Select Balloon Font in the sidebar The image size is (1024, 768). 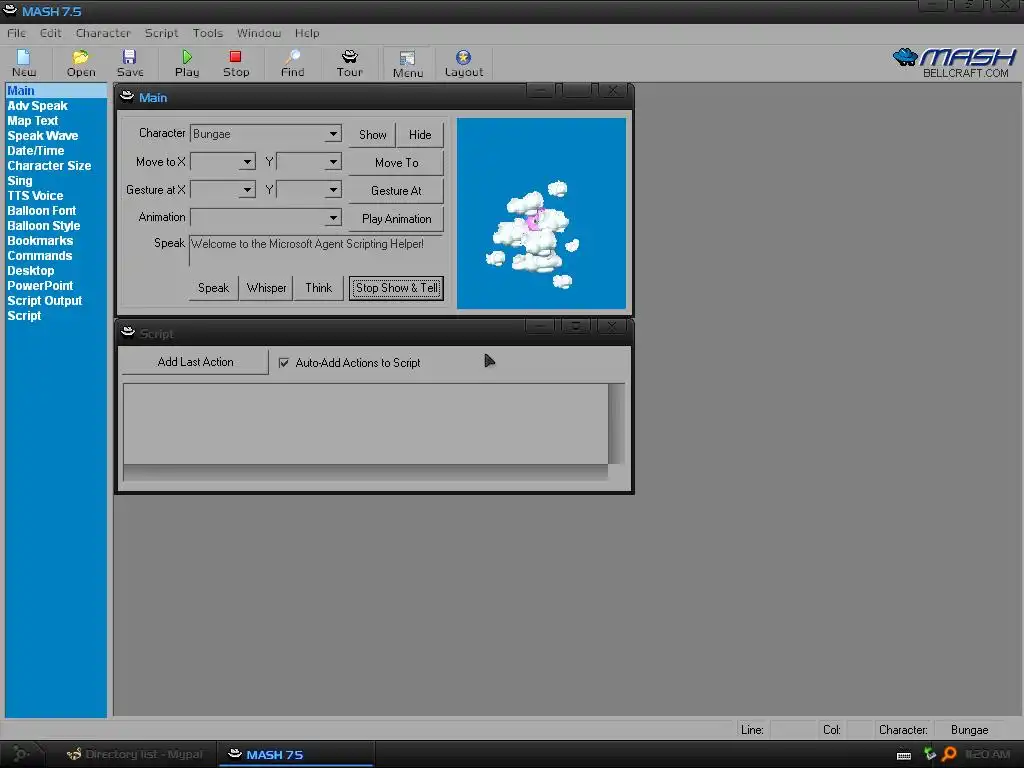pyautogui.click(x=42, y=211)
